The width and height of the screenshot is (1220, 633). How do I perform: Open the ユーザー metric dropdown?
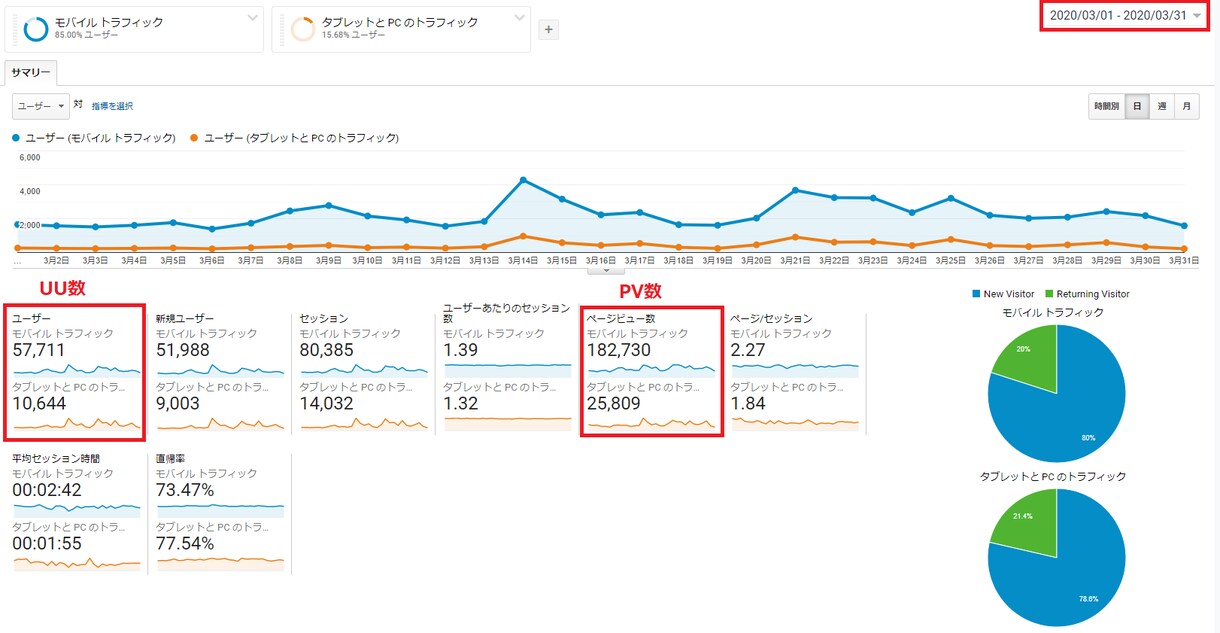pos(41,105)
